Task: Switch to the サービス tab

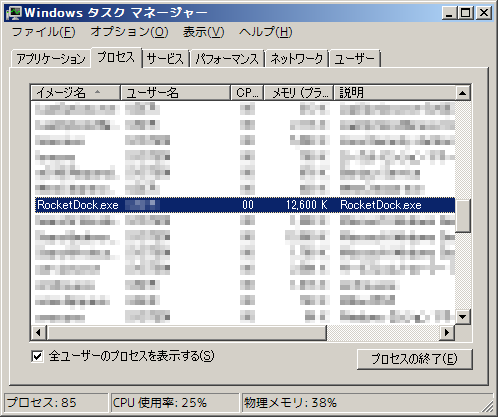Action: 165,59
